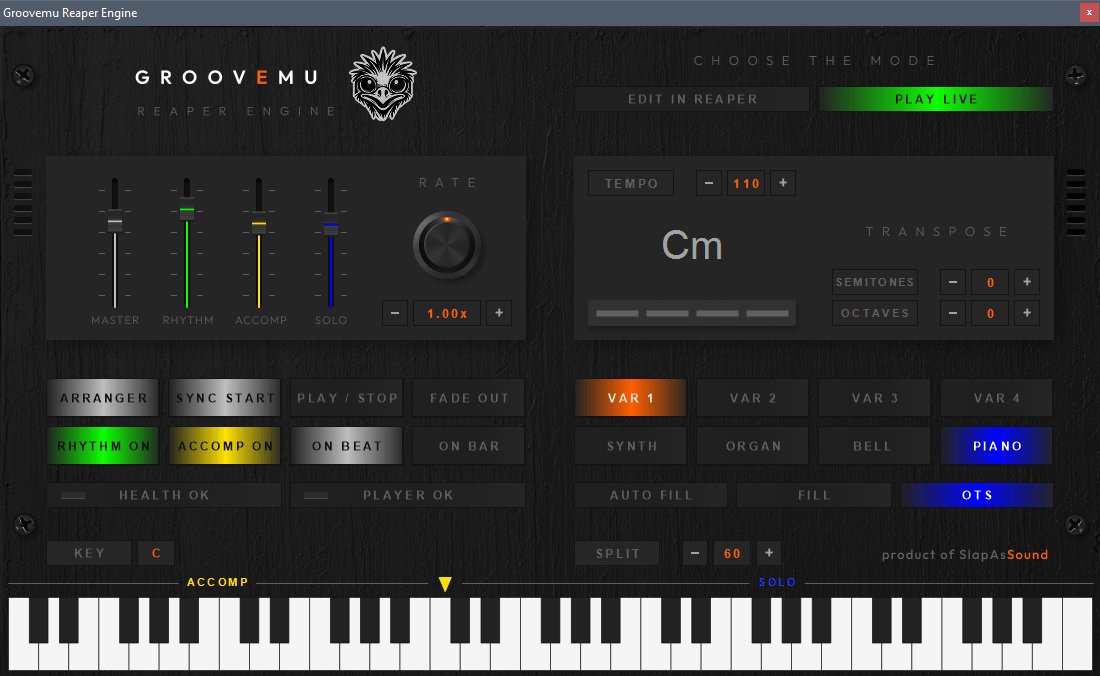Close the Groovemu Reaper Engine window
The width and height of the screenshot is (1100, 676).
[1089, 13]
